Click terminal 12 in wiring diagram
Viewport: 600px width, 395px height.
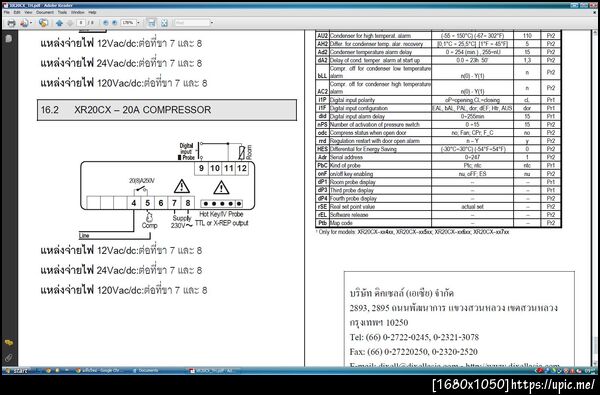click(x=241, y=168)
